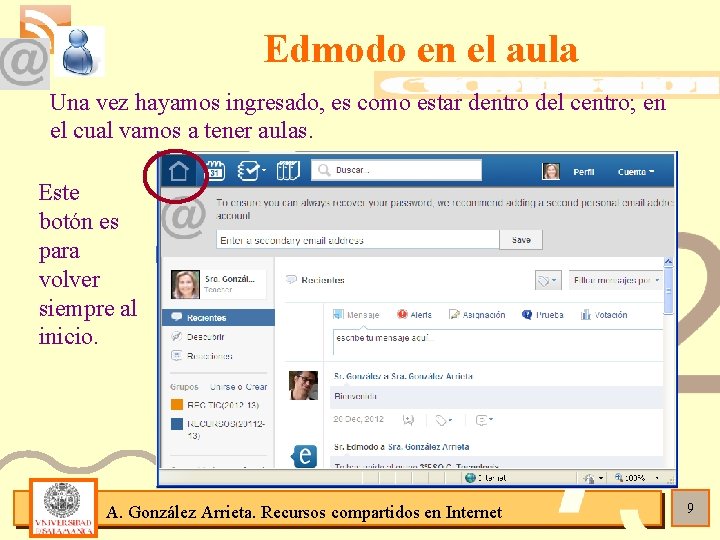Go to the Edmodo home icon
720x540 pixels.
(x=179, y=171)
